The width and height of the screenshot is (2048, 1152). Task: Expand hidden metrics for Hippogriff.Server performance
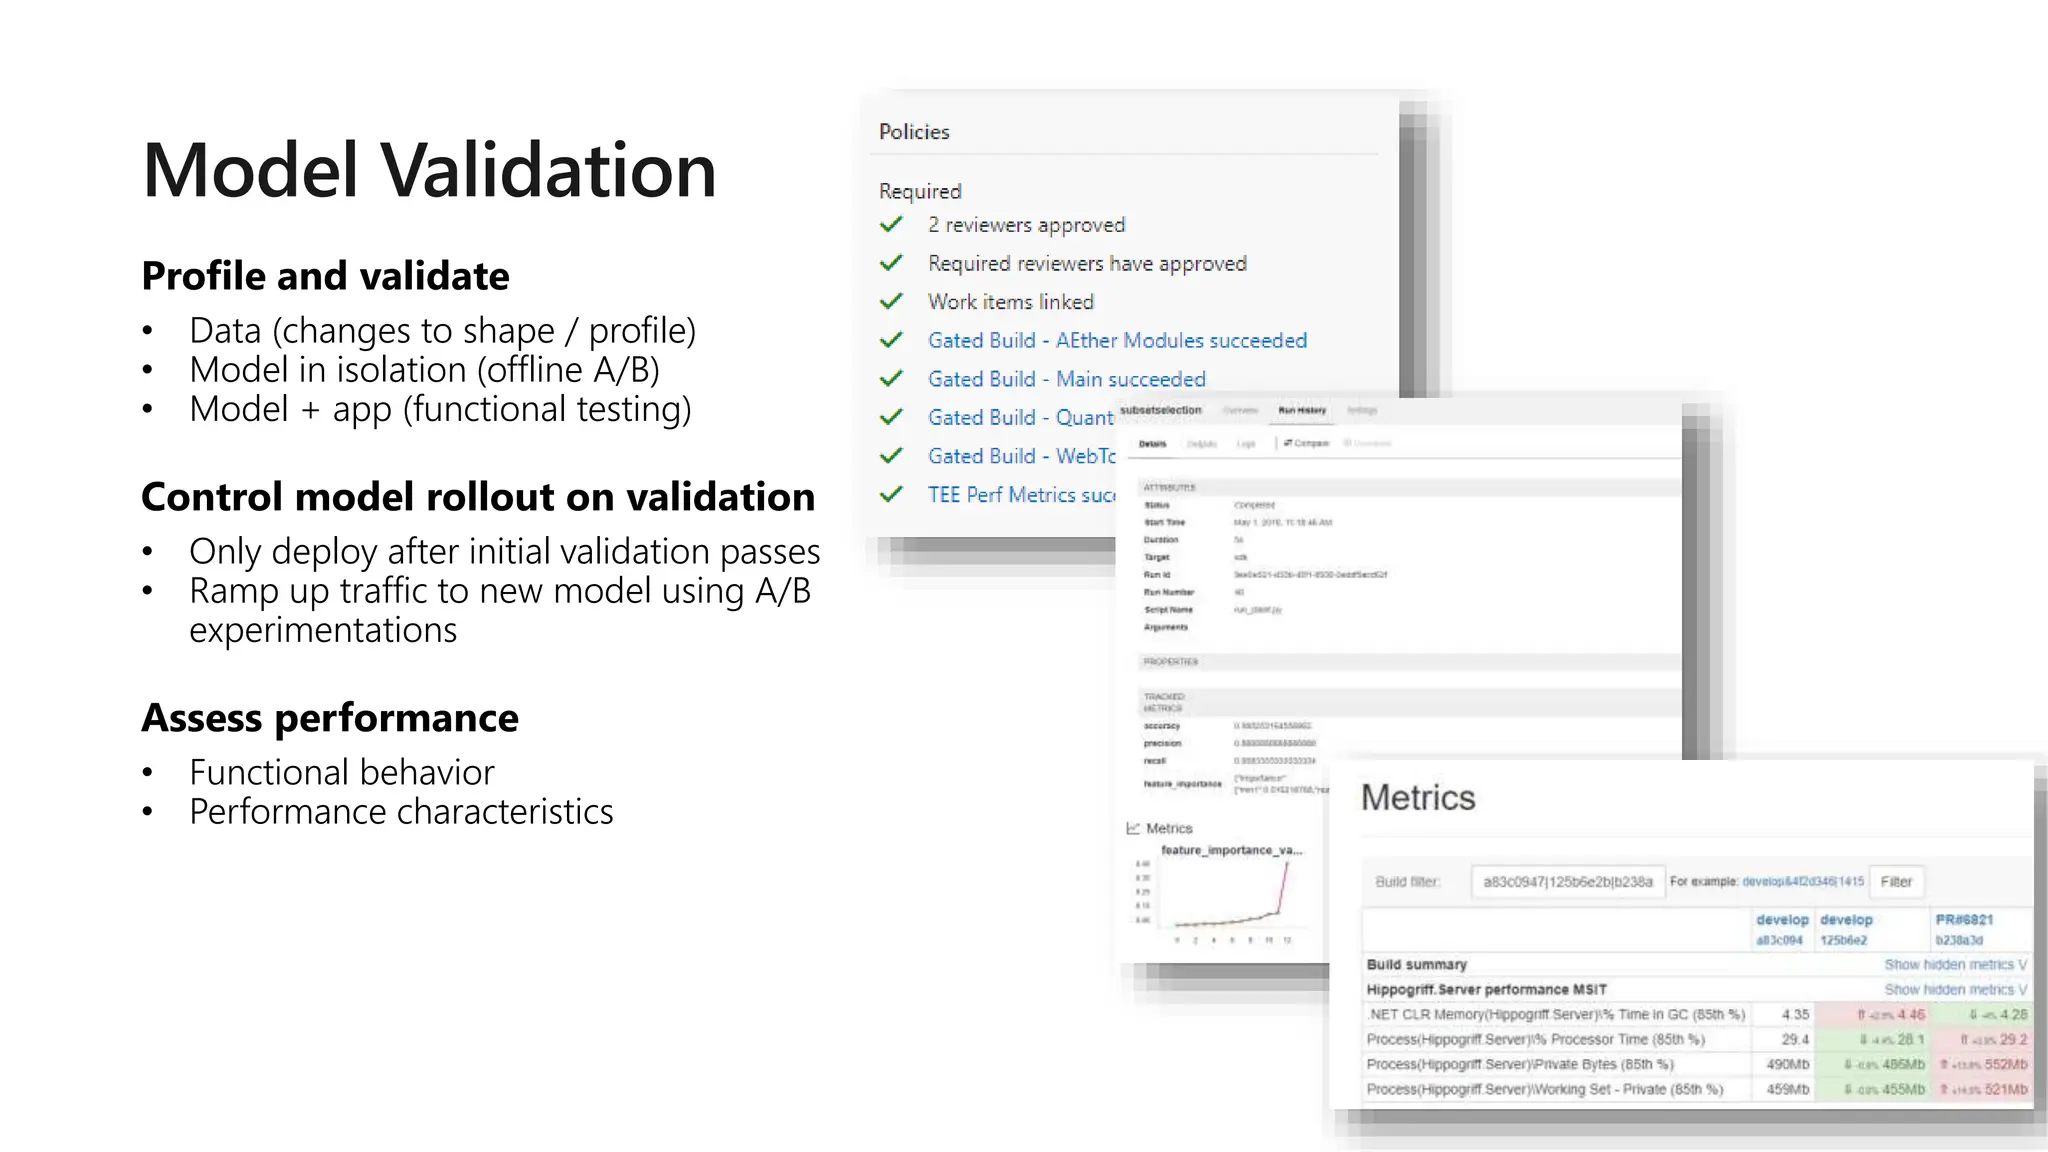pyautogui.click(x=1955, y=990)
